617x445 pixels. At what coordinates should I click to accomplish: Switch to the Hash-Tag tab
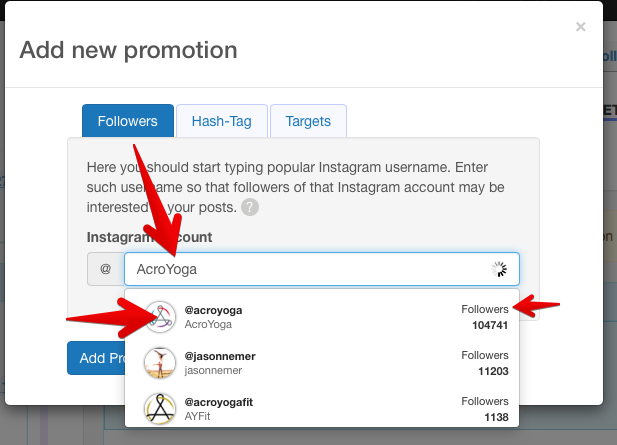pos(222,121)
